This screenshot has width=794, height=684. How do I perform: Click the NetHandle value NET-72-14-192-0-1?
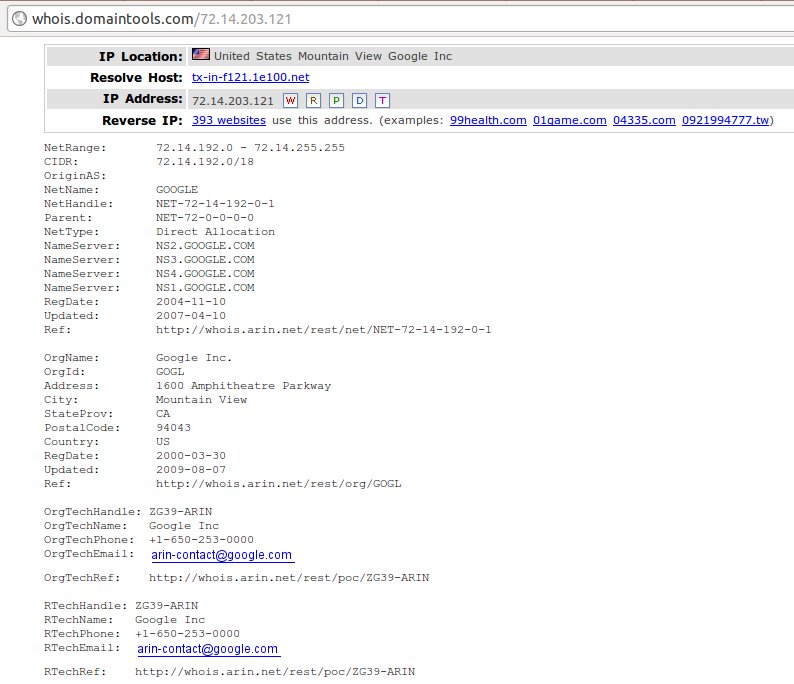pos(215,204)
